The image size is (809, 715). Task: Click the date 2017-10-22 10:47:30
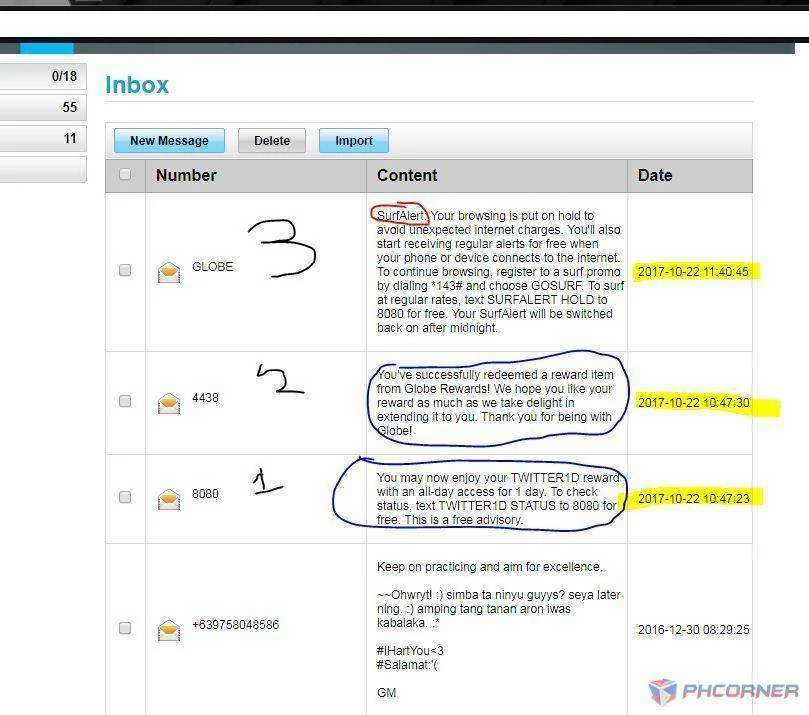[693, 403]
